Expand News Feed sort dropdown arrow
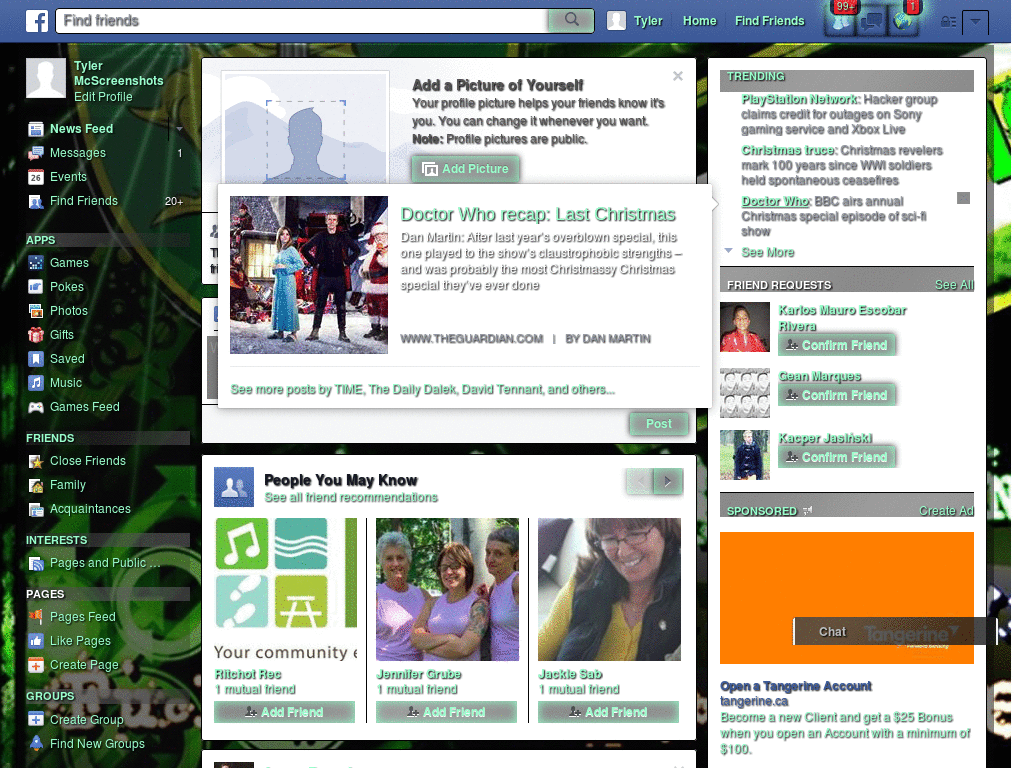This screenshot has height=768, width=1024. [x=179, y=129]
